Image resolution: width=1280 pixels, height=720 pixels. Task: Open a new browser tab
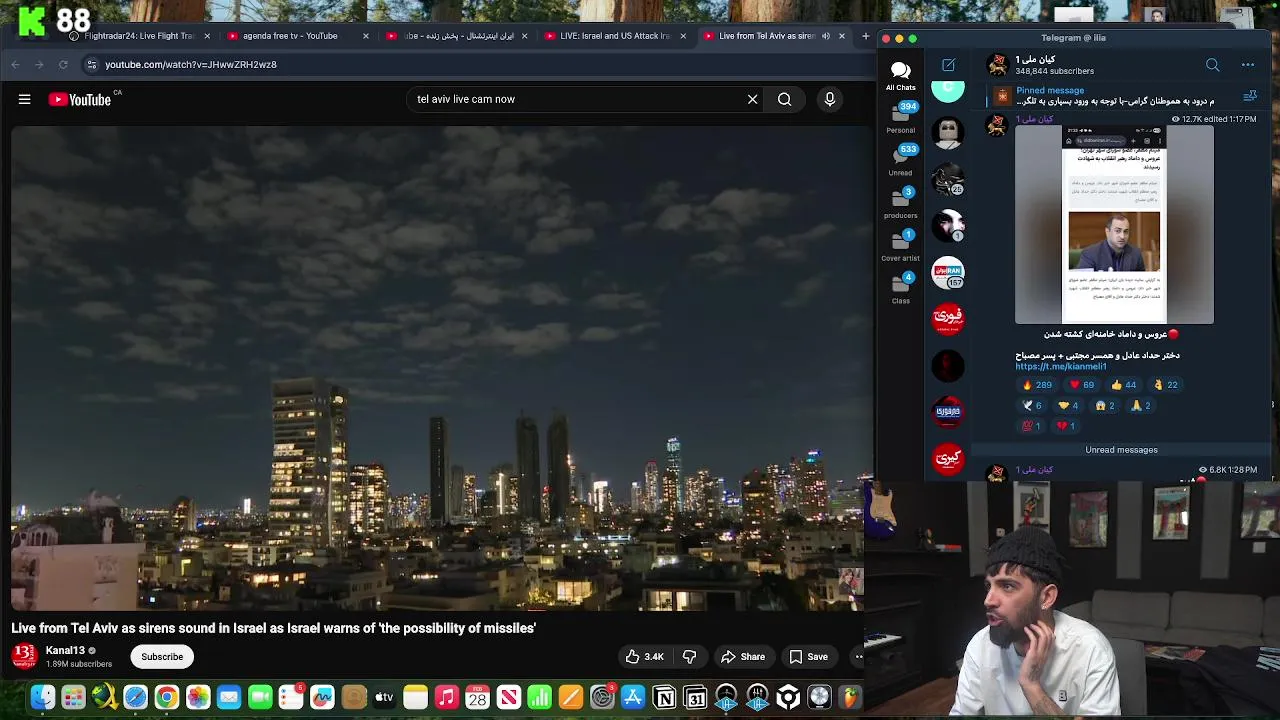tap(865, 36)
